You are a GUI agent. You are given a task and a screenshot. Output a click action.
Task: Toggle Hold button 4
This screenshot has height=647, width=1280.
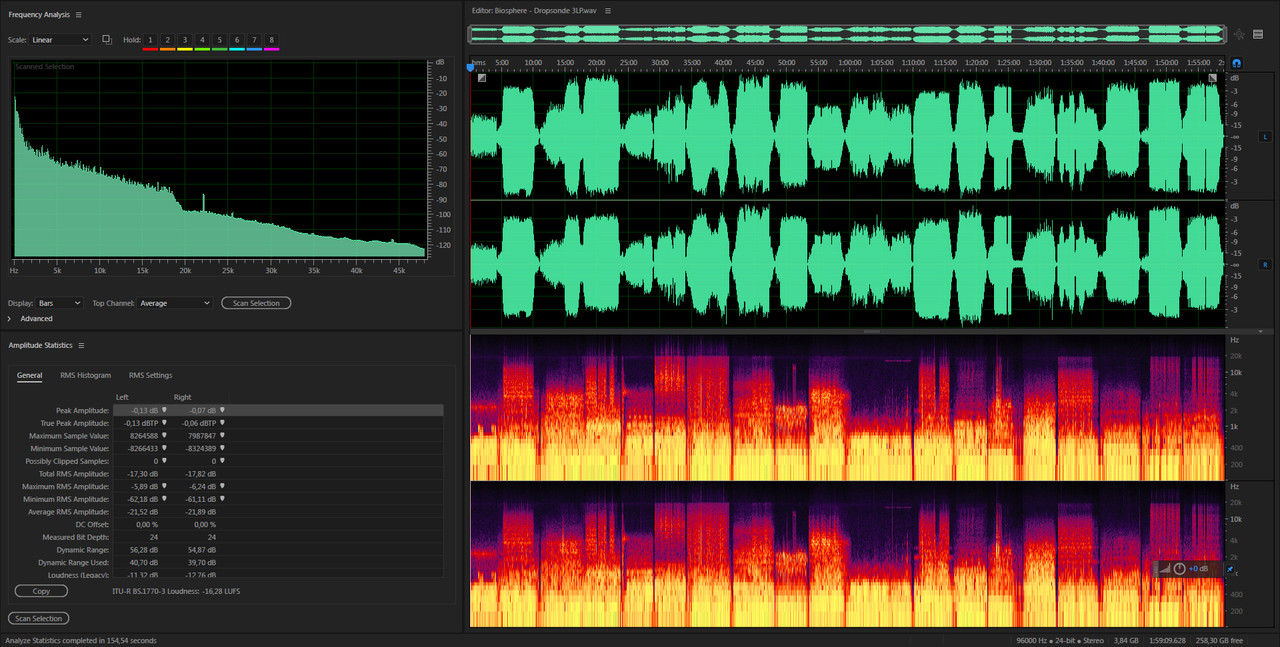[202, 40]
